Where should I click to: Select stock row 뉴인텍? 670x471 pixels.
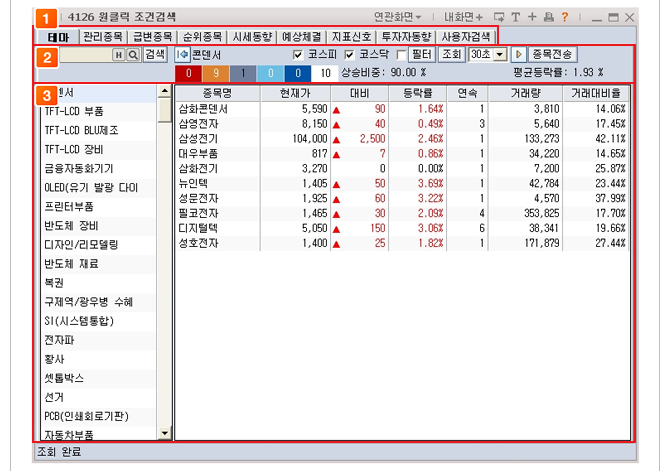402,183
